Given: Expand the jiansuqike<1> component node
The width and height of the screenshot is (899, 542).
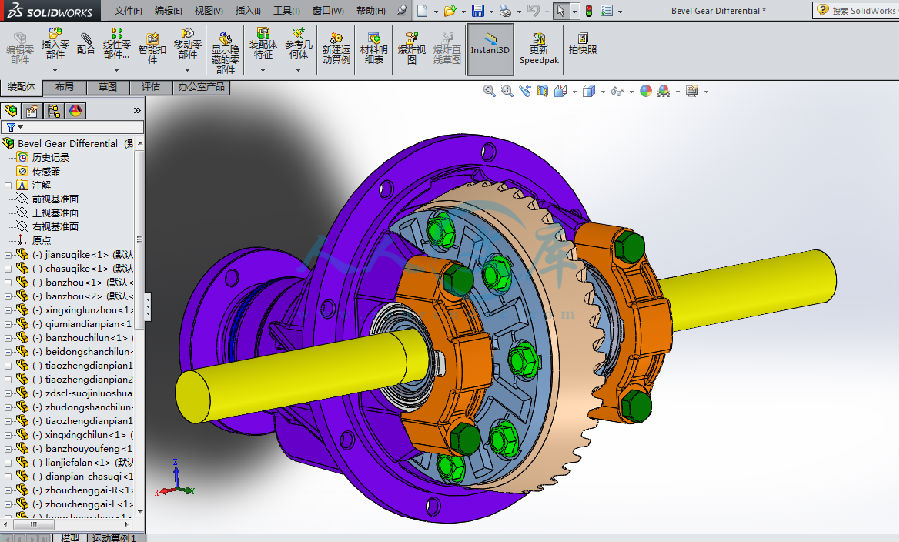Looking at the screenshot, I should click(9, 255).
